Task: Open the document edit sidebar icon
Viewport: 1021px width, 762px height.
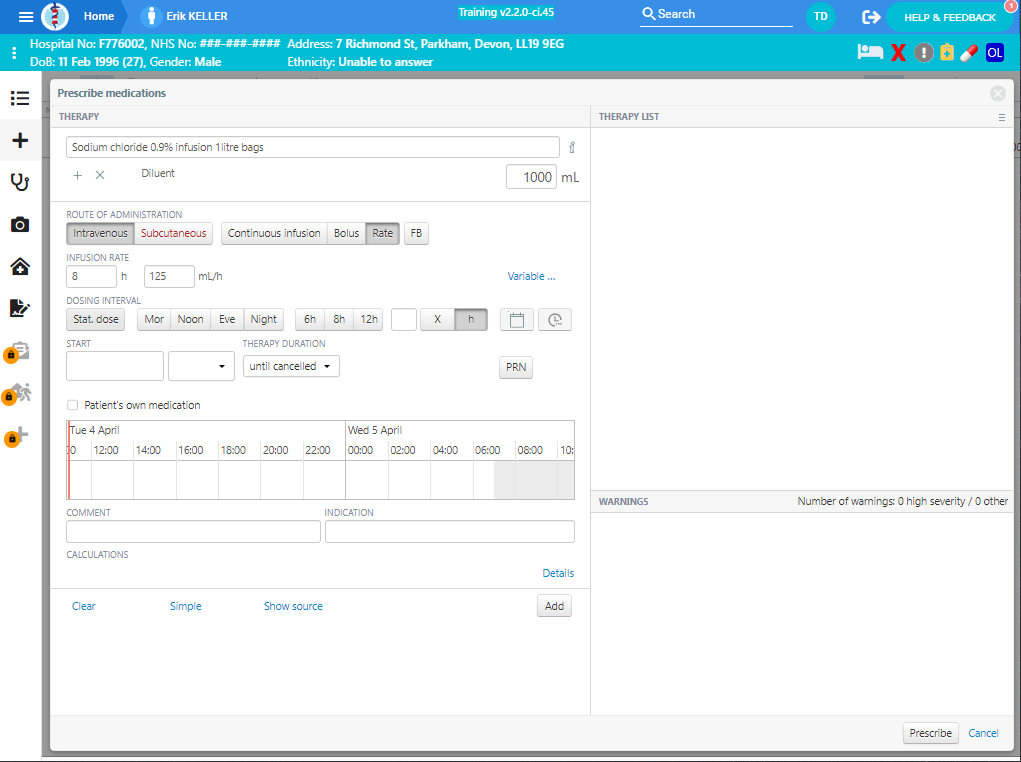Action: click(x=20, y=308)
